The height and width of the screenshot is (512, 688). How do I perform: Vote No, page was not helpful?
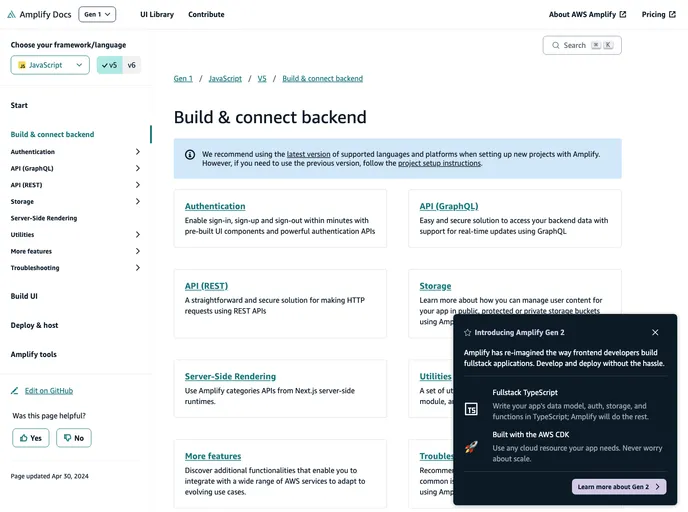click(74, 438)
